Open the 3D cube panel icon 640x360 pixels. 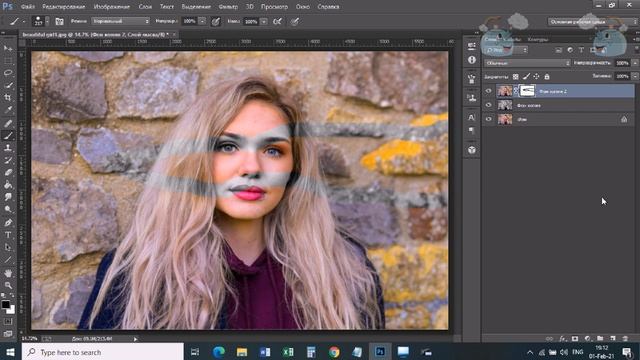click(472, 150)
